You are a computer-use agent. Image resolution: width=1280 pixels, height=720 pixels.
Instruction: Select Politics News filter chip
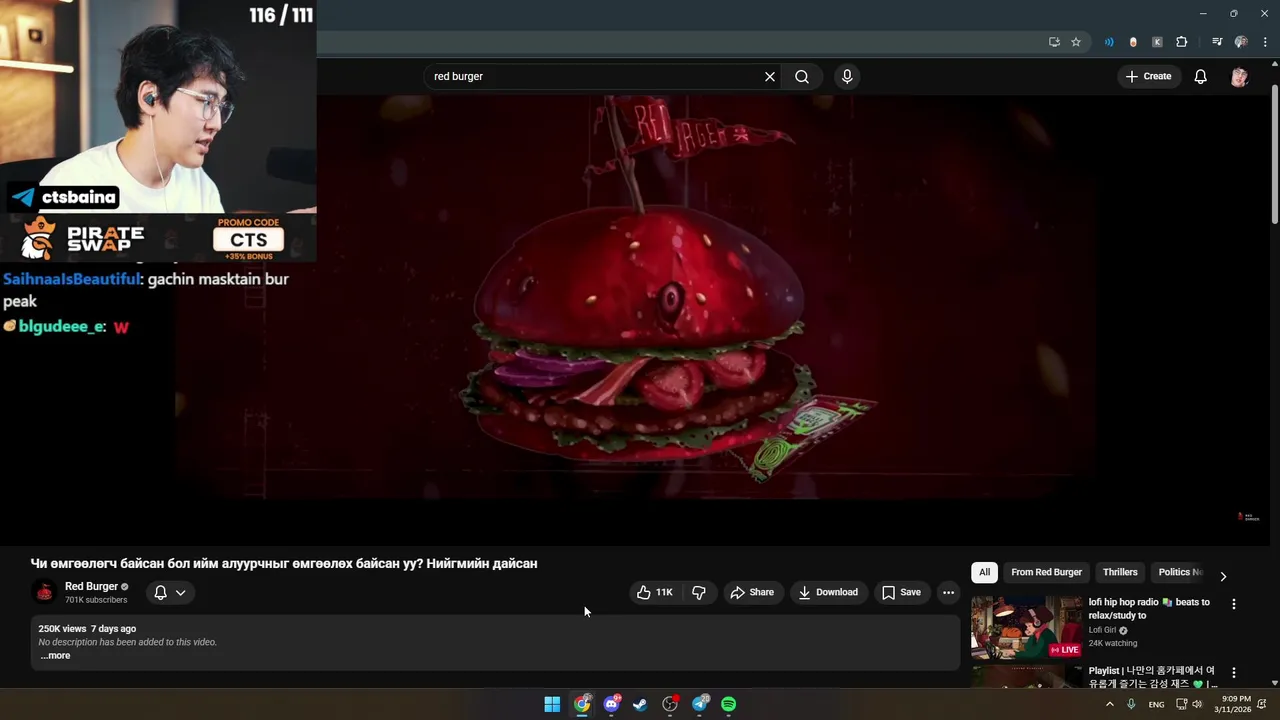1180,572
